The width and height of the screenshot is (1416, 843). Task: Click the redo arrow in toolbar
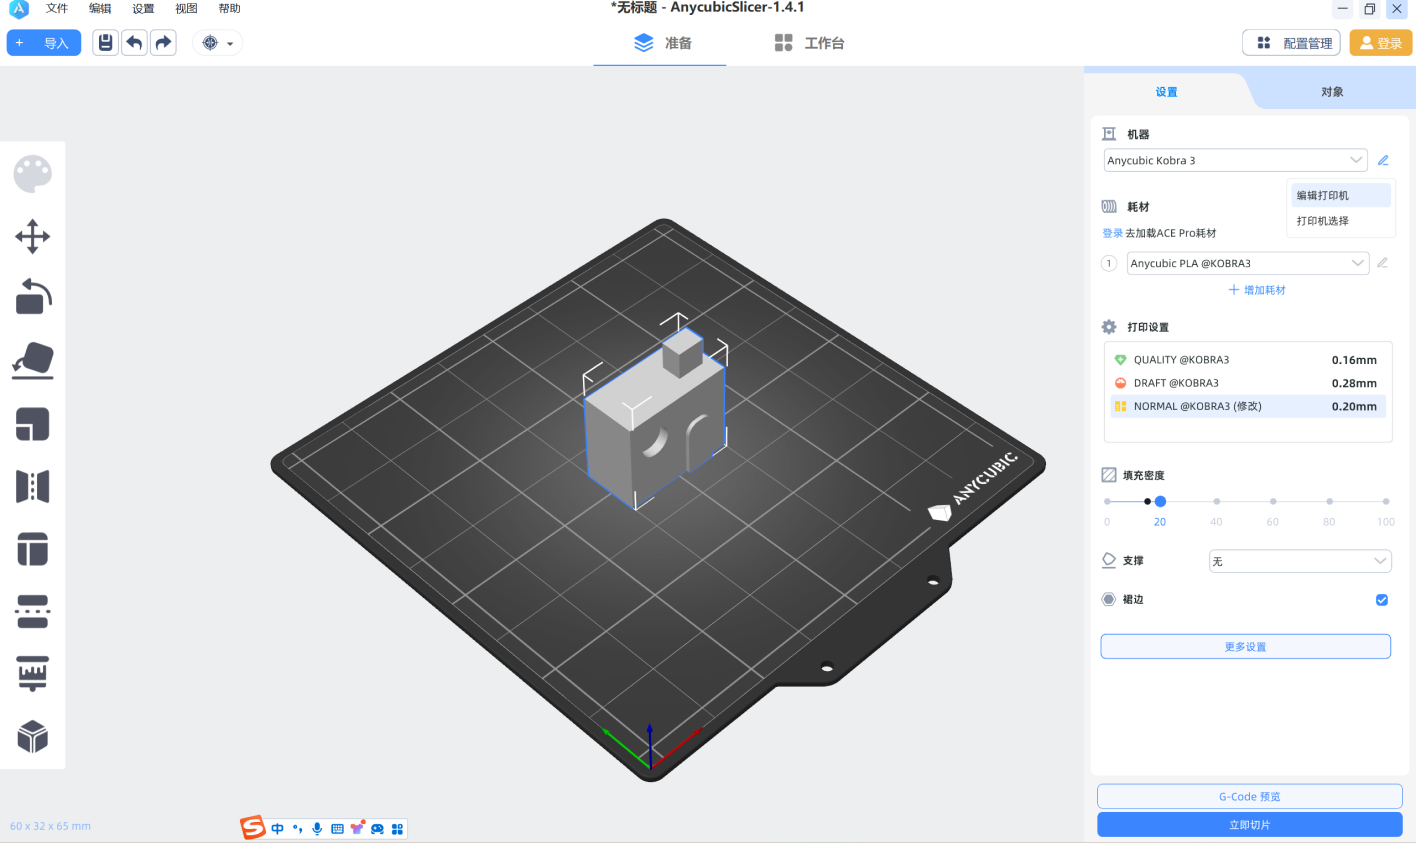click(163, 43)
